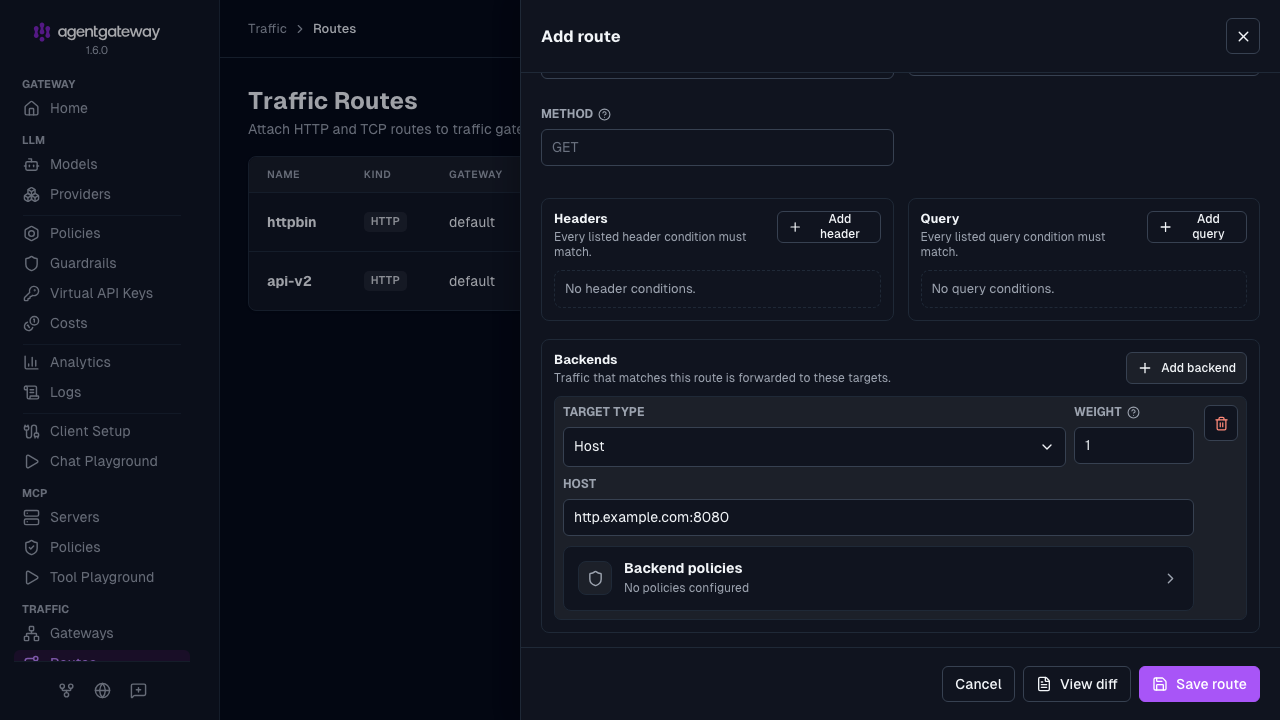Image resolution: width=1280 pixels, height=720 pixels.
Task: Click the default gateway cell in httpbin row
Action: pos(472,222)
